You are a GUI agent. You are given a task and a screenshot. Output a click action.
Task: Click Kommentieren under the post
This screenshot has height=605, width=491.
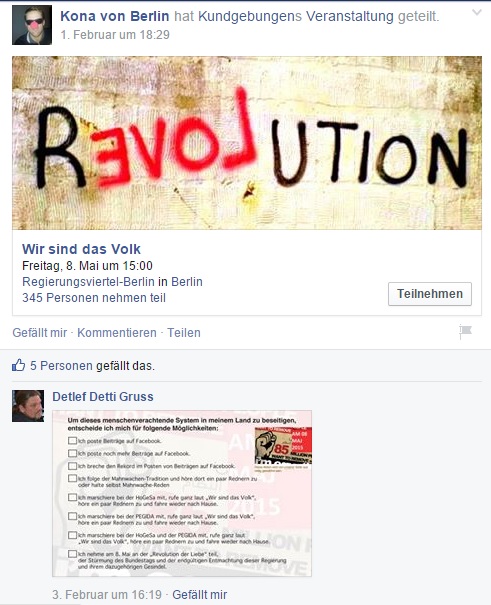[117, 333]
